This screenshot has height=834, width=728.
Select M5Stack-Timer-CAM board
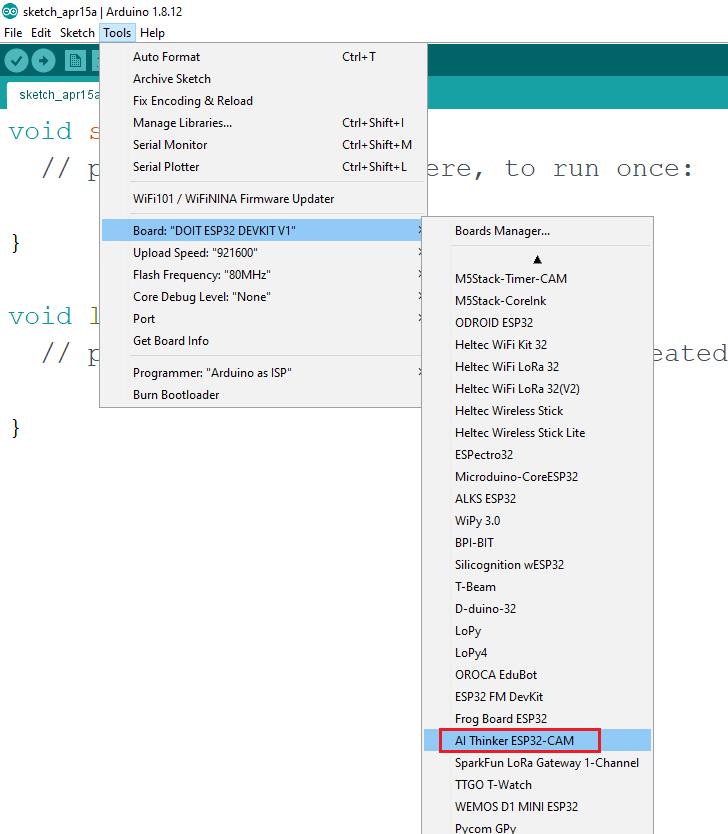coord(538,279)
